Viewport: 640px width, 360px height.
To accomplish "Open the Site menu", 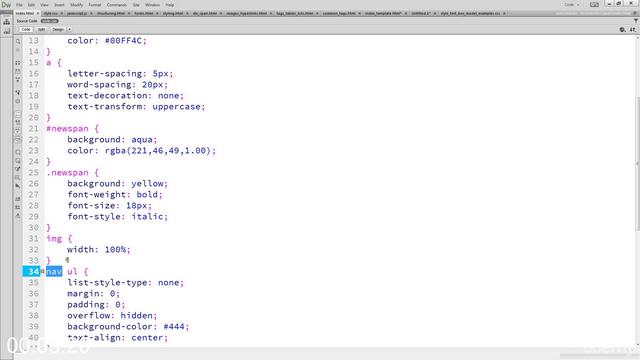I will pyautogui.click(x=136, y=5).
